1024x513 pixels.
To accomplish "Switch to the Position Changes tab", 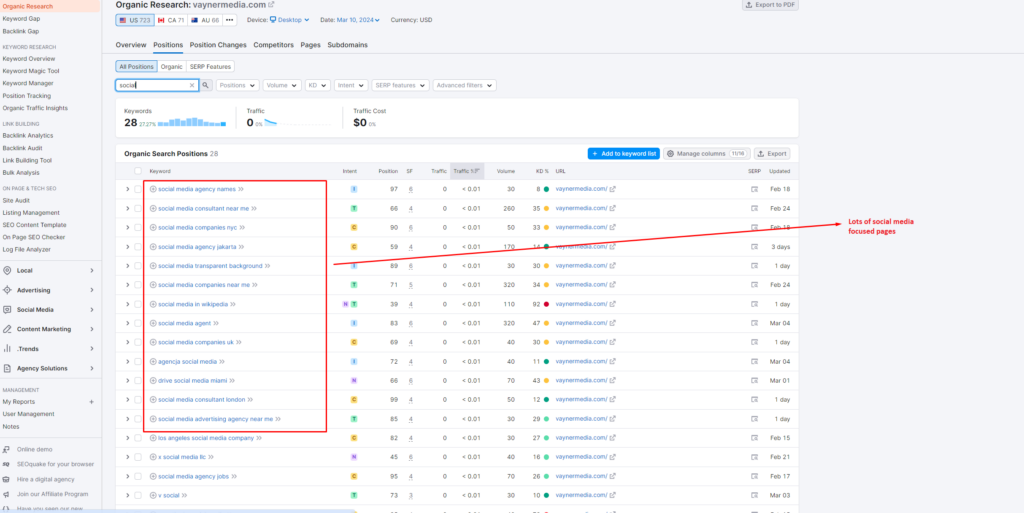I will tap(218, 45).
